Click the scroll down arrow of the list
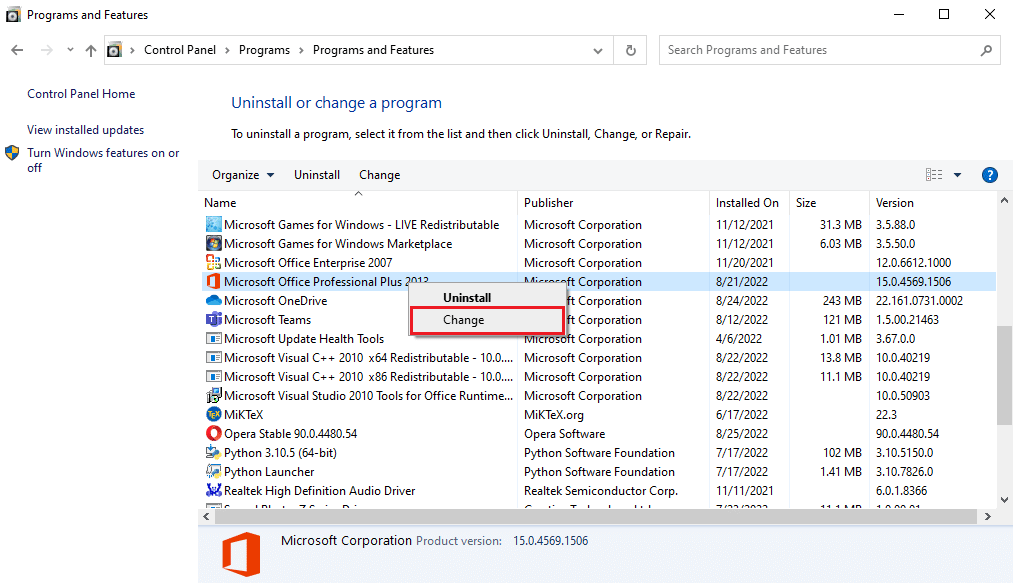The width and height of the screenshot is (1013, 583). coord(1004,500)
